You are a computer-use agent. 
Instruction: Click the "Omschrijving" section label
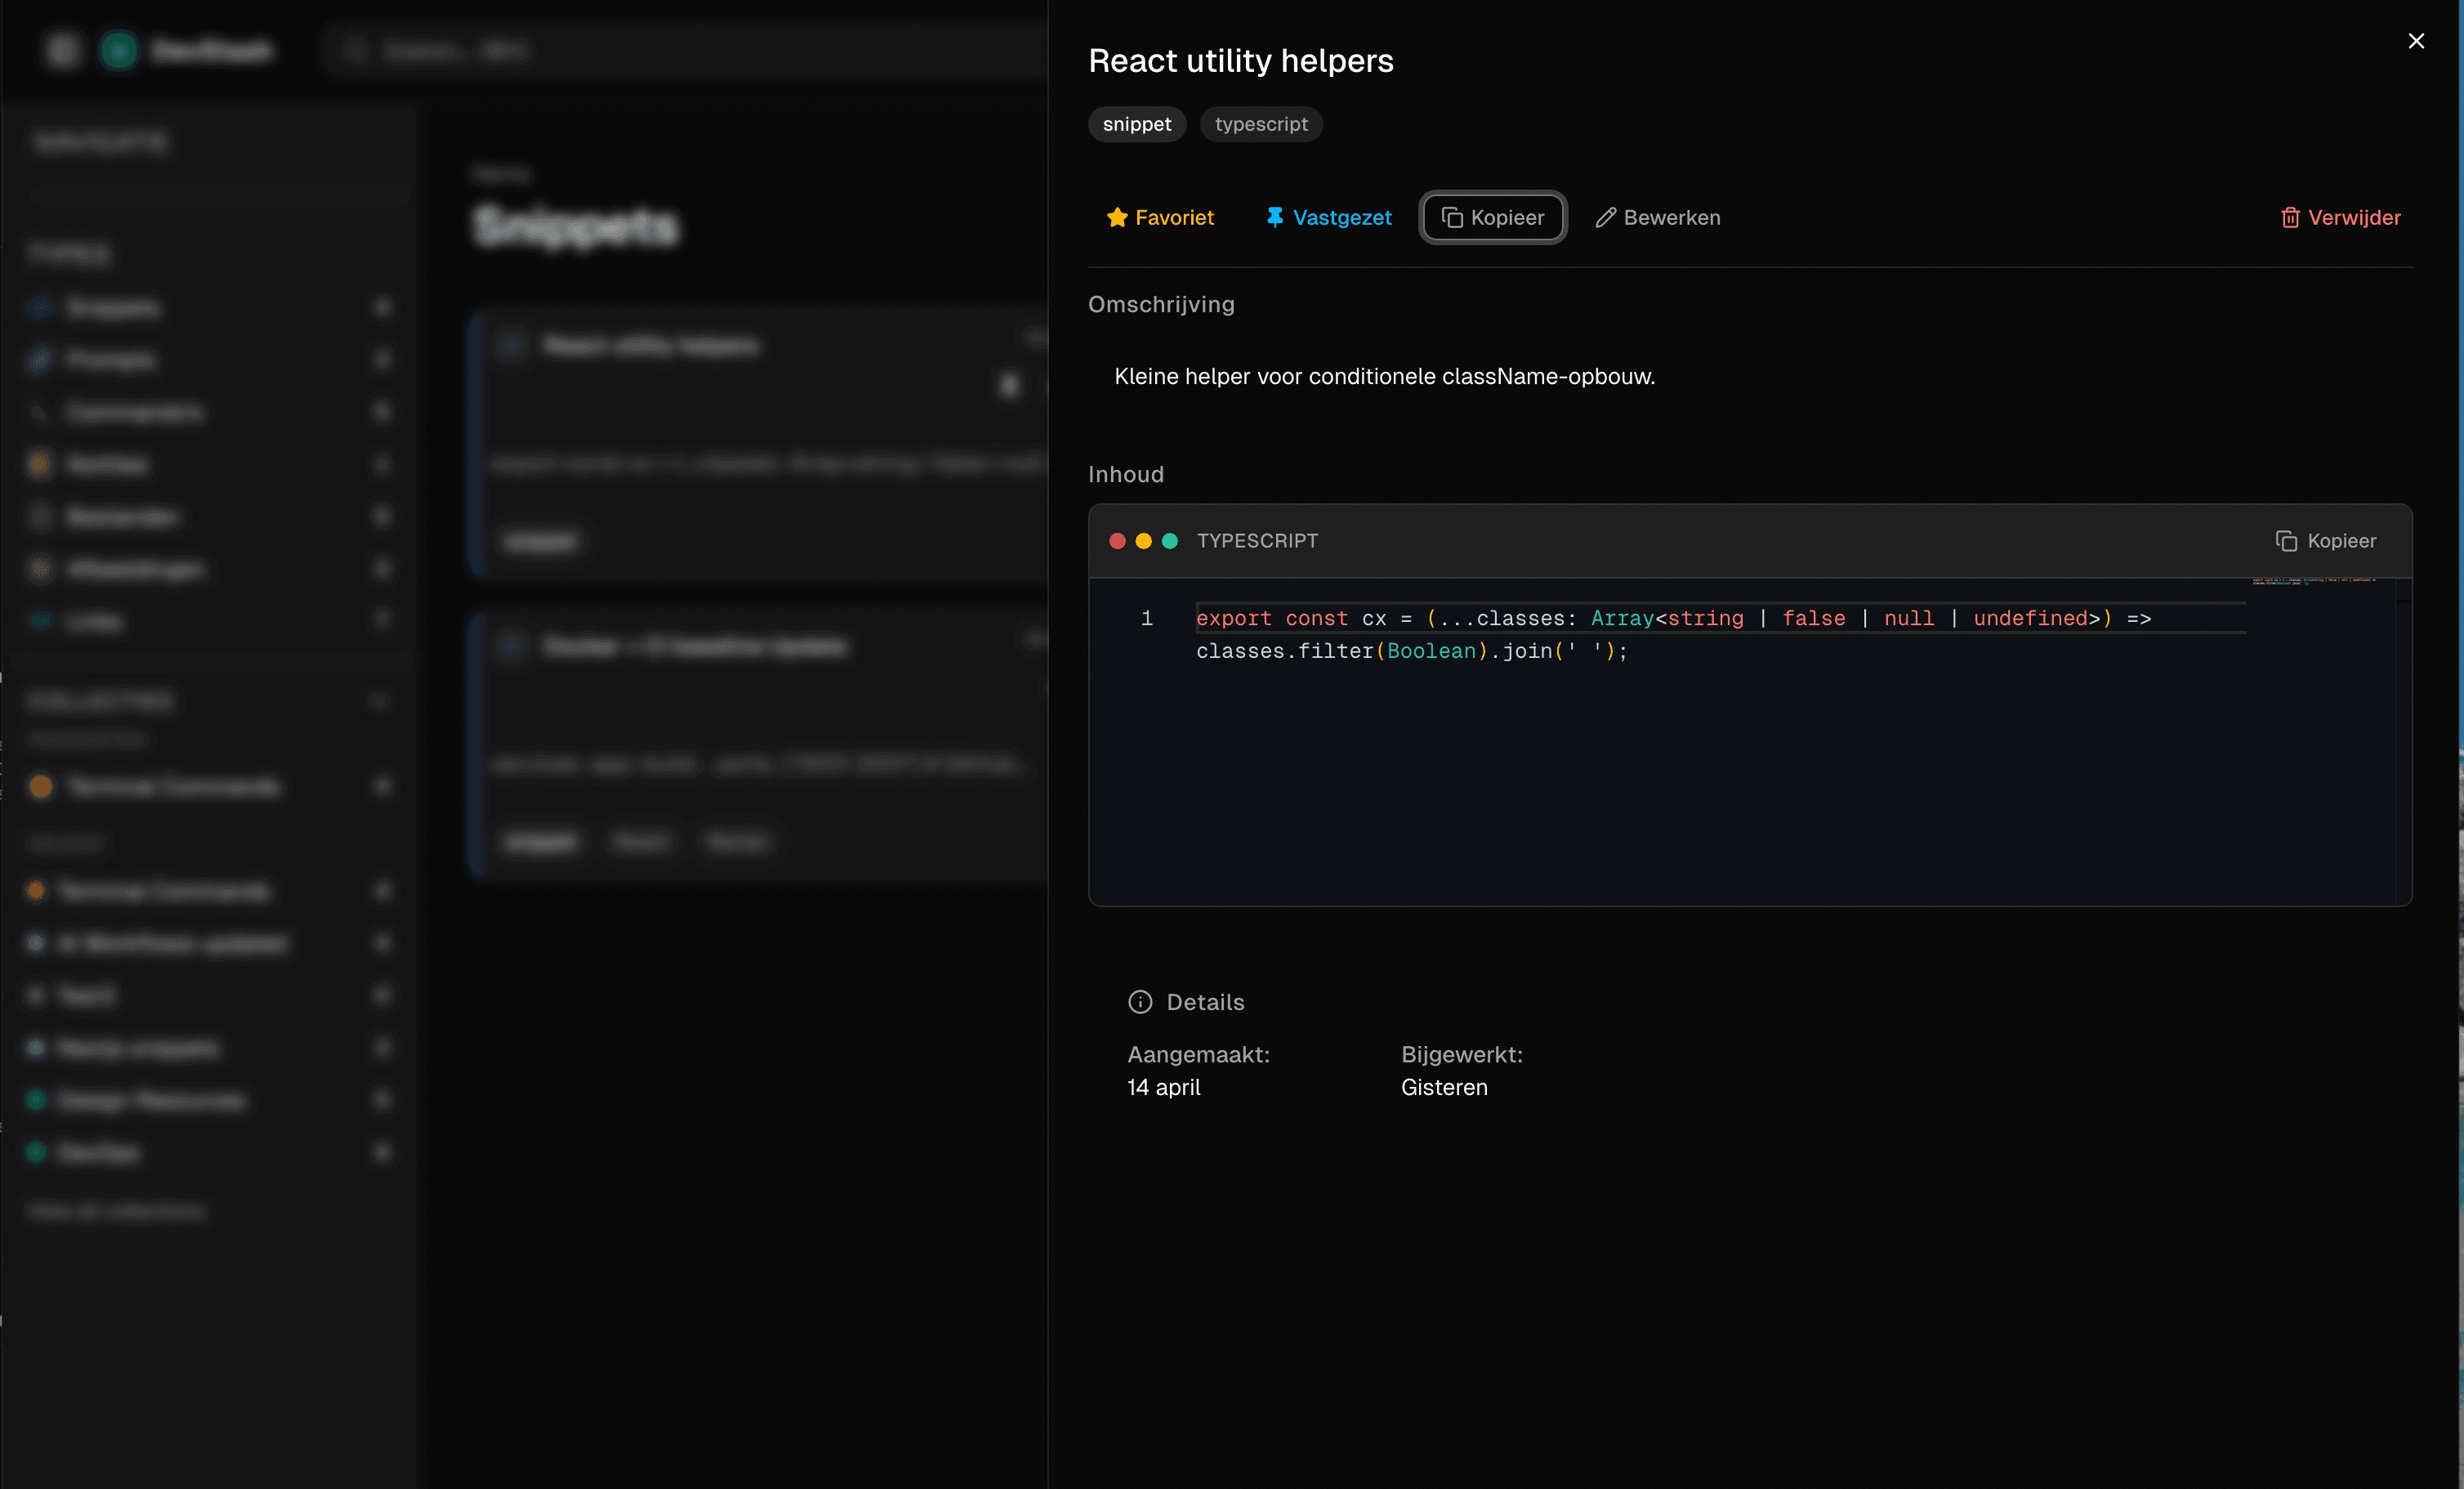pos(1161,304)
